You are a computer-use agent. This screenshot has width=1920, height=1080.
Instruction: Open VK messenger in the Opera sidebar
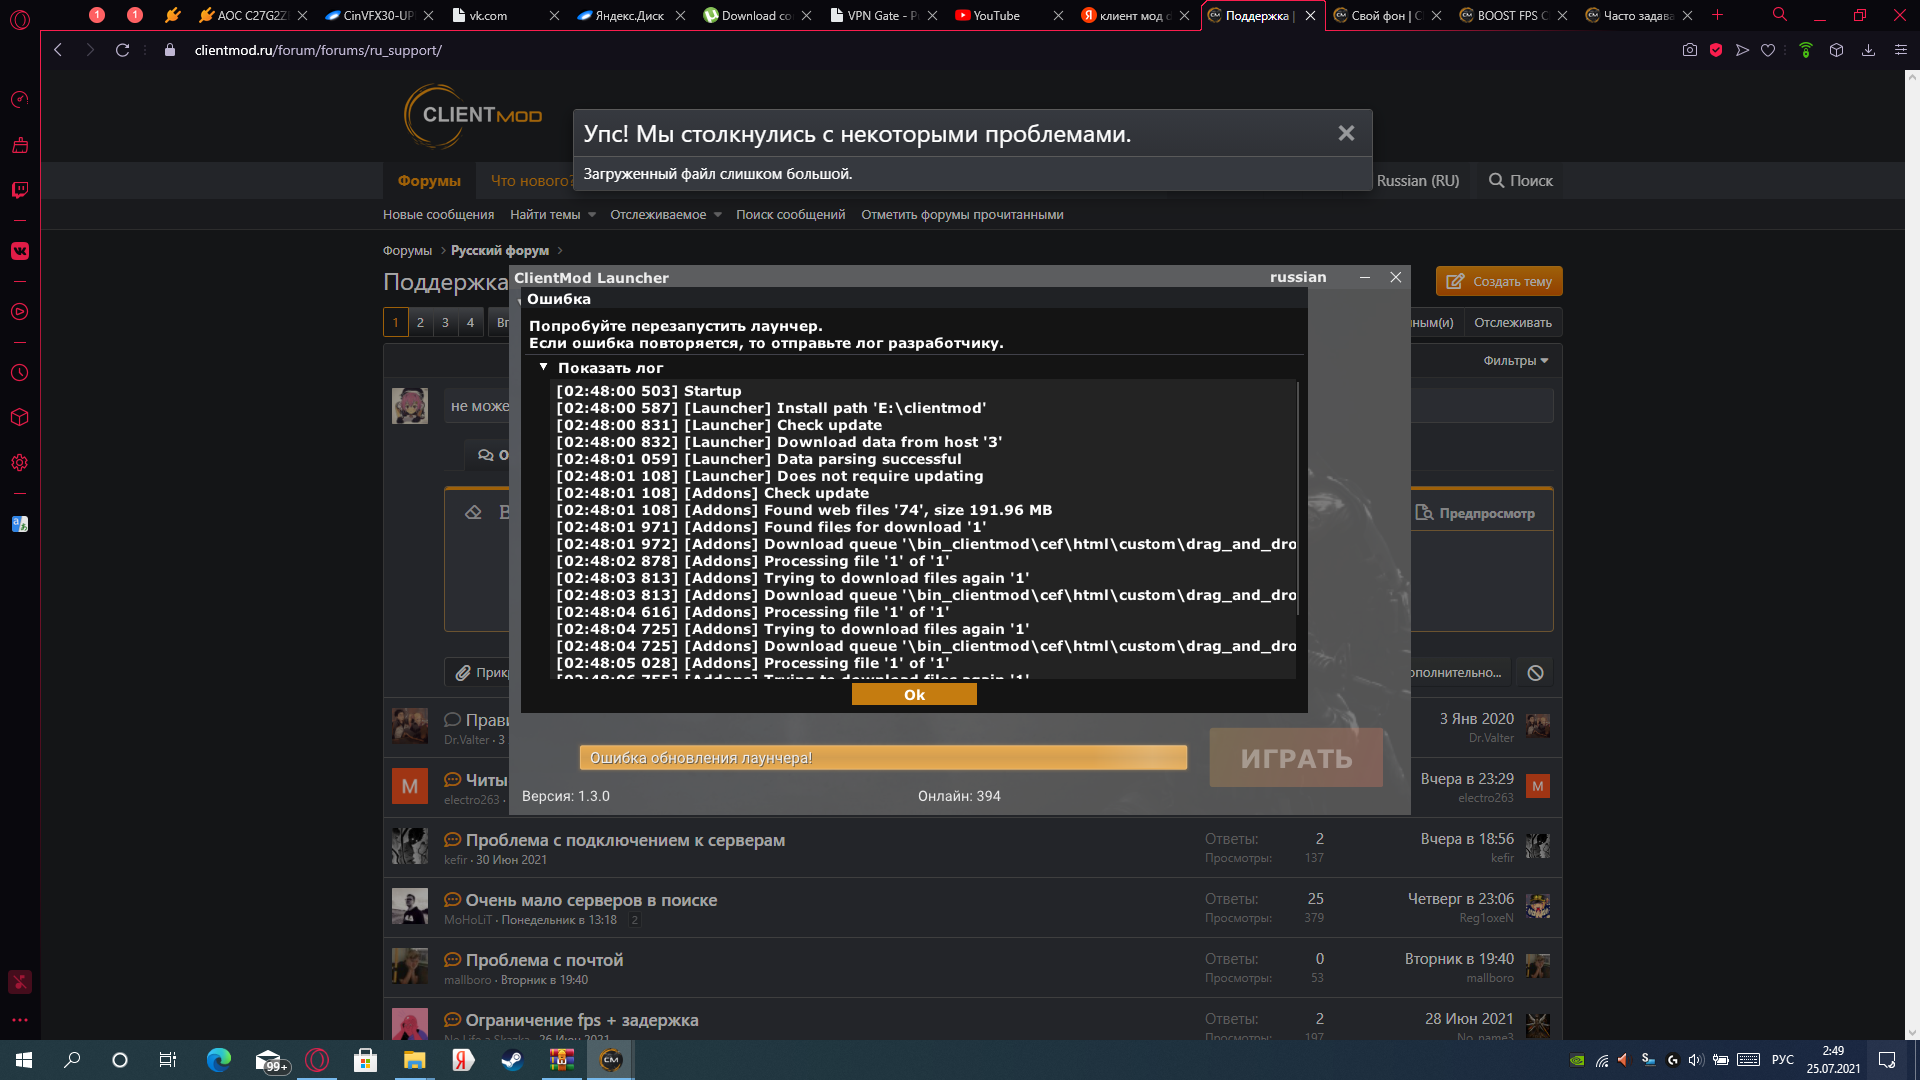(20, 251)
